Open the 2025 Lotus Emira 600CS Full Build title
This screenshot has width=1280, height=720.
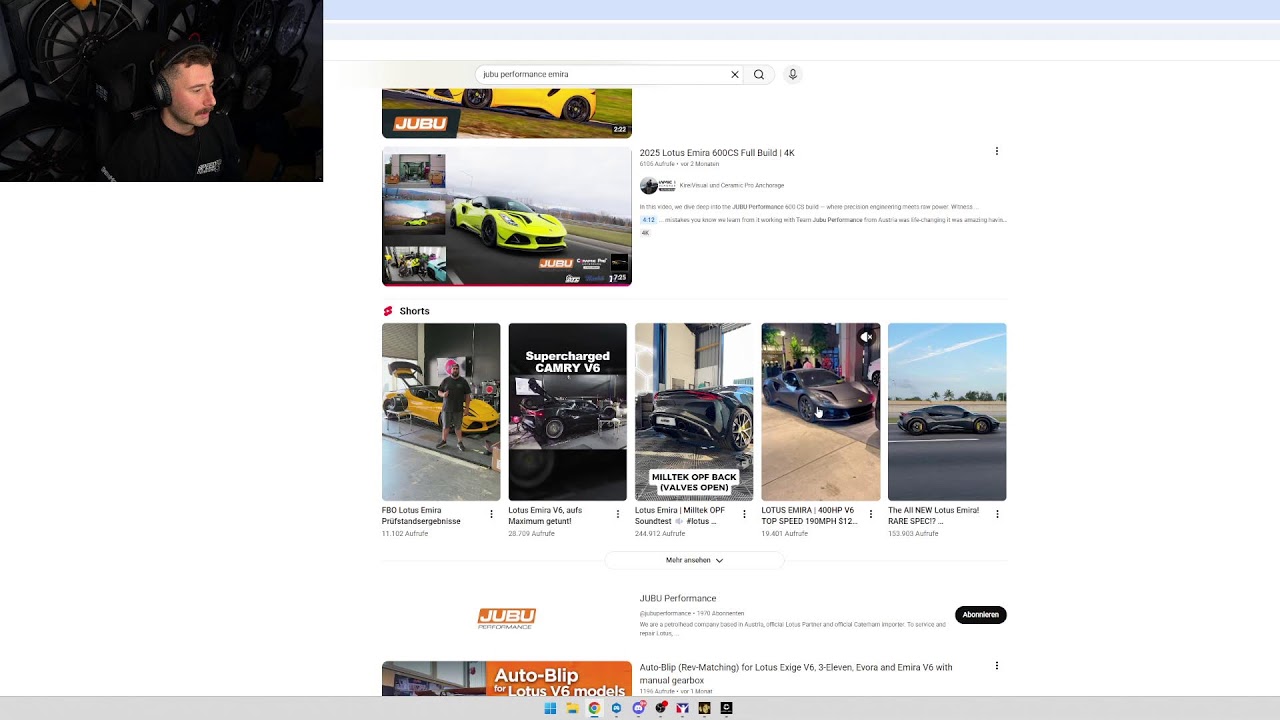pyautogui.click(x=717, y=153)
